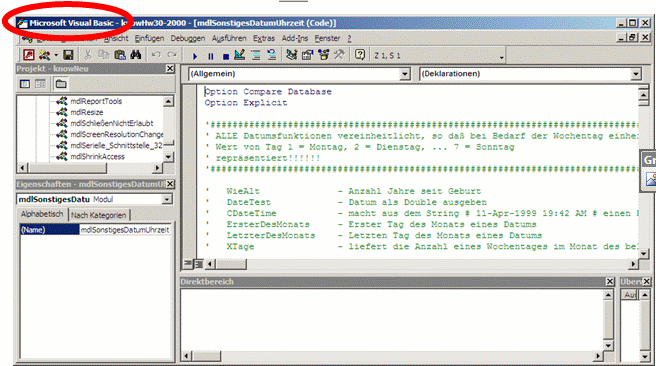Select mdlSerielle_Schnittstelle_32 module in tree
Screen dimensions: 656x366
coord(116,145)
